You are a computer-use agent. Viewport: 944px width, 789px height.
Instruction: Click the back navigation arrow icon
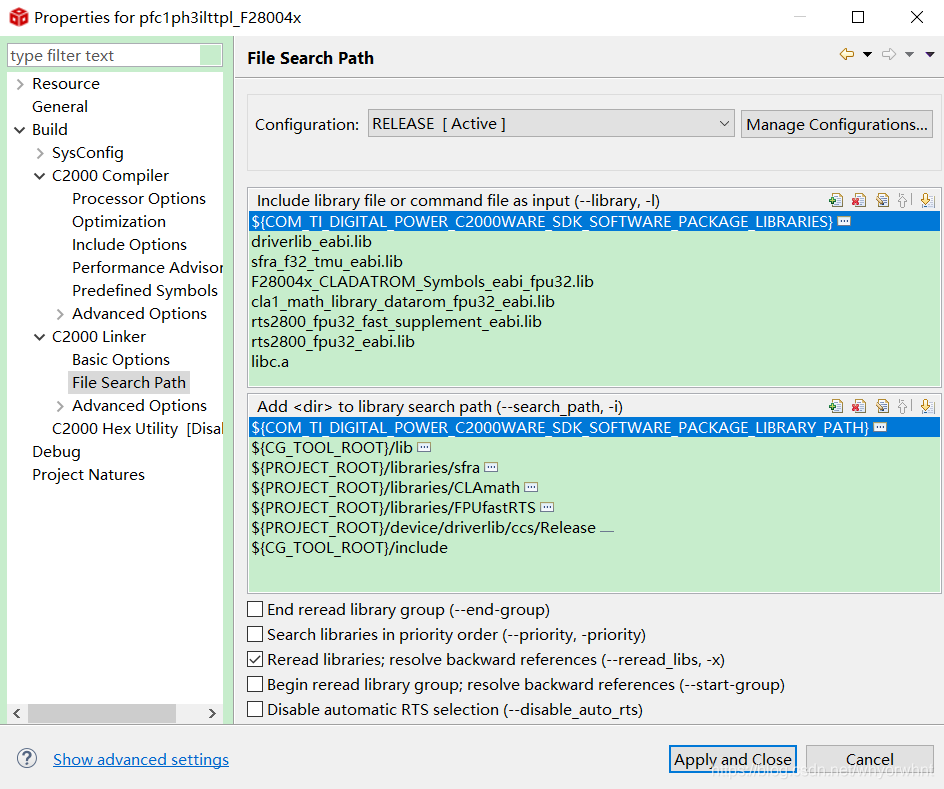click(847, 54)
